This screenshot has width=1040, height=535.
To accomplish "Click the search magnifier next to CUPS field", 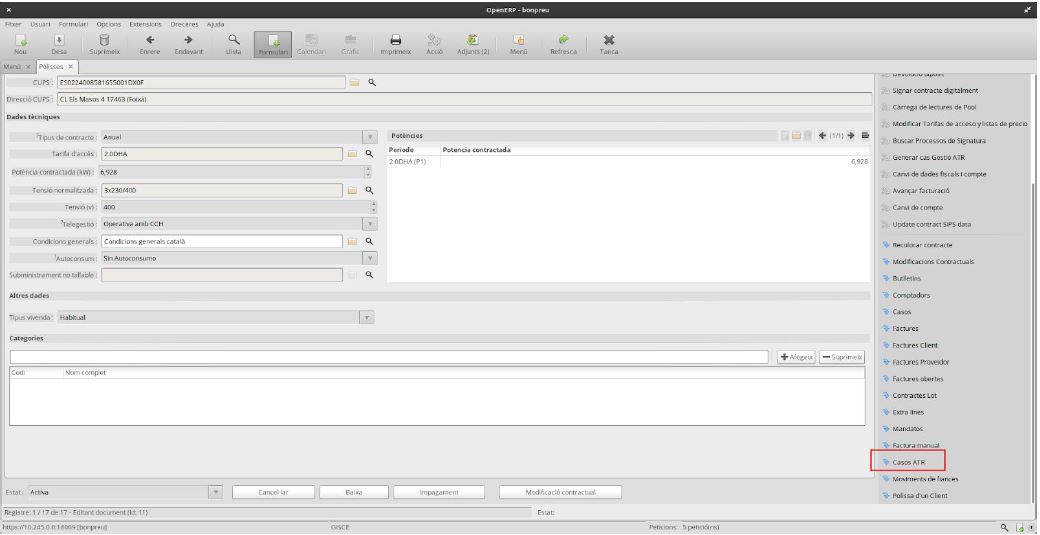I will (371, 82).
